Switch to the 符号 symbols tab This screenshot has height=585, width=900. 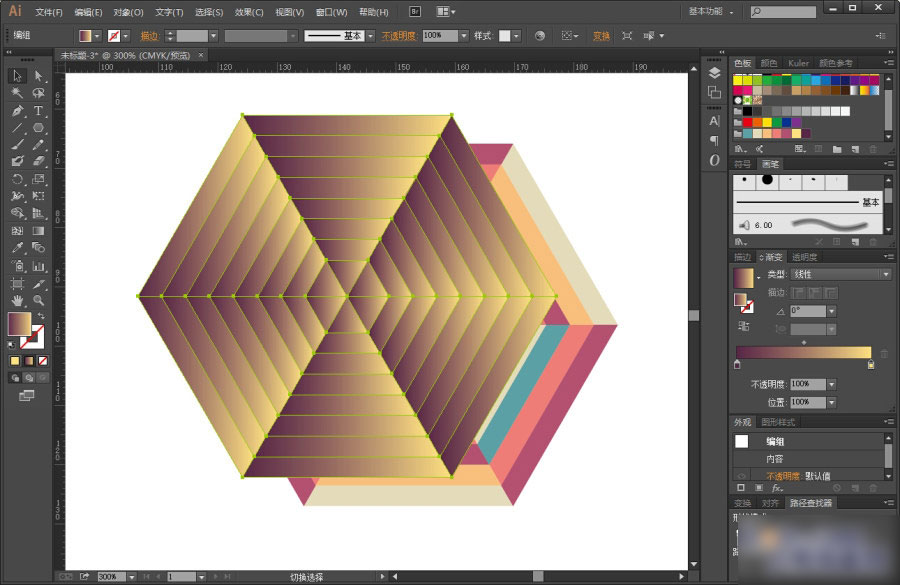pyautogui.click(x=743, y=164)
